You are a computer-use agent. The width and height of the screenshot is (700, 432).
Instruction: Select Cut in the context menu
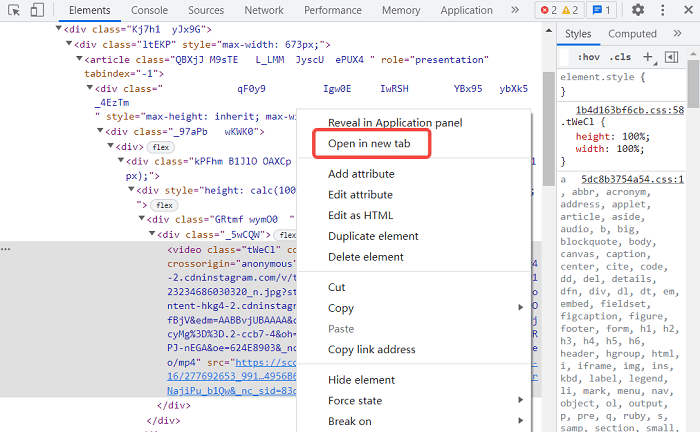[337, 287]
